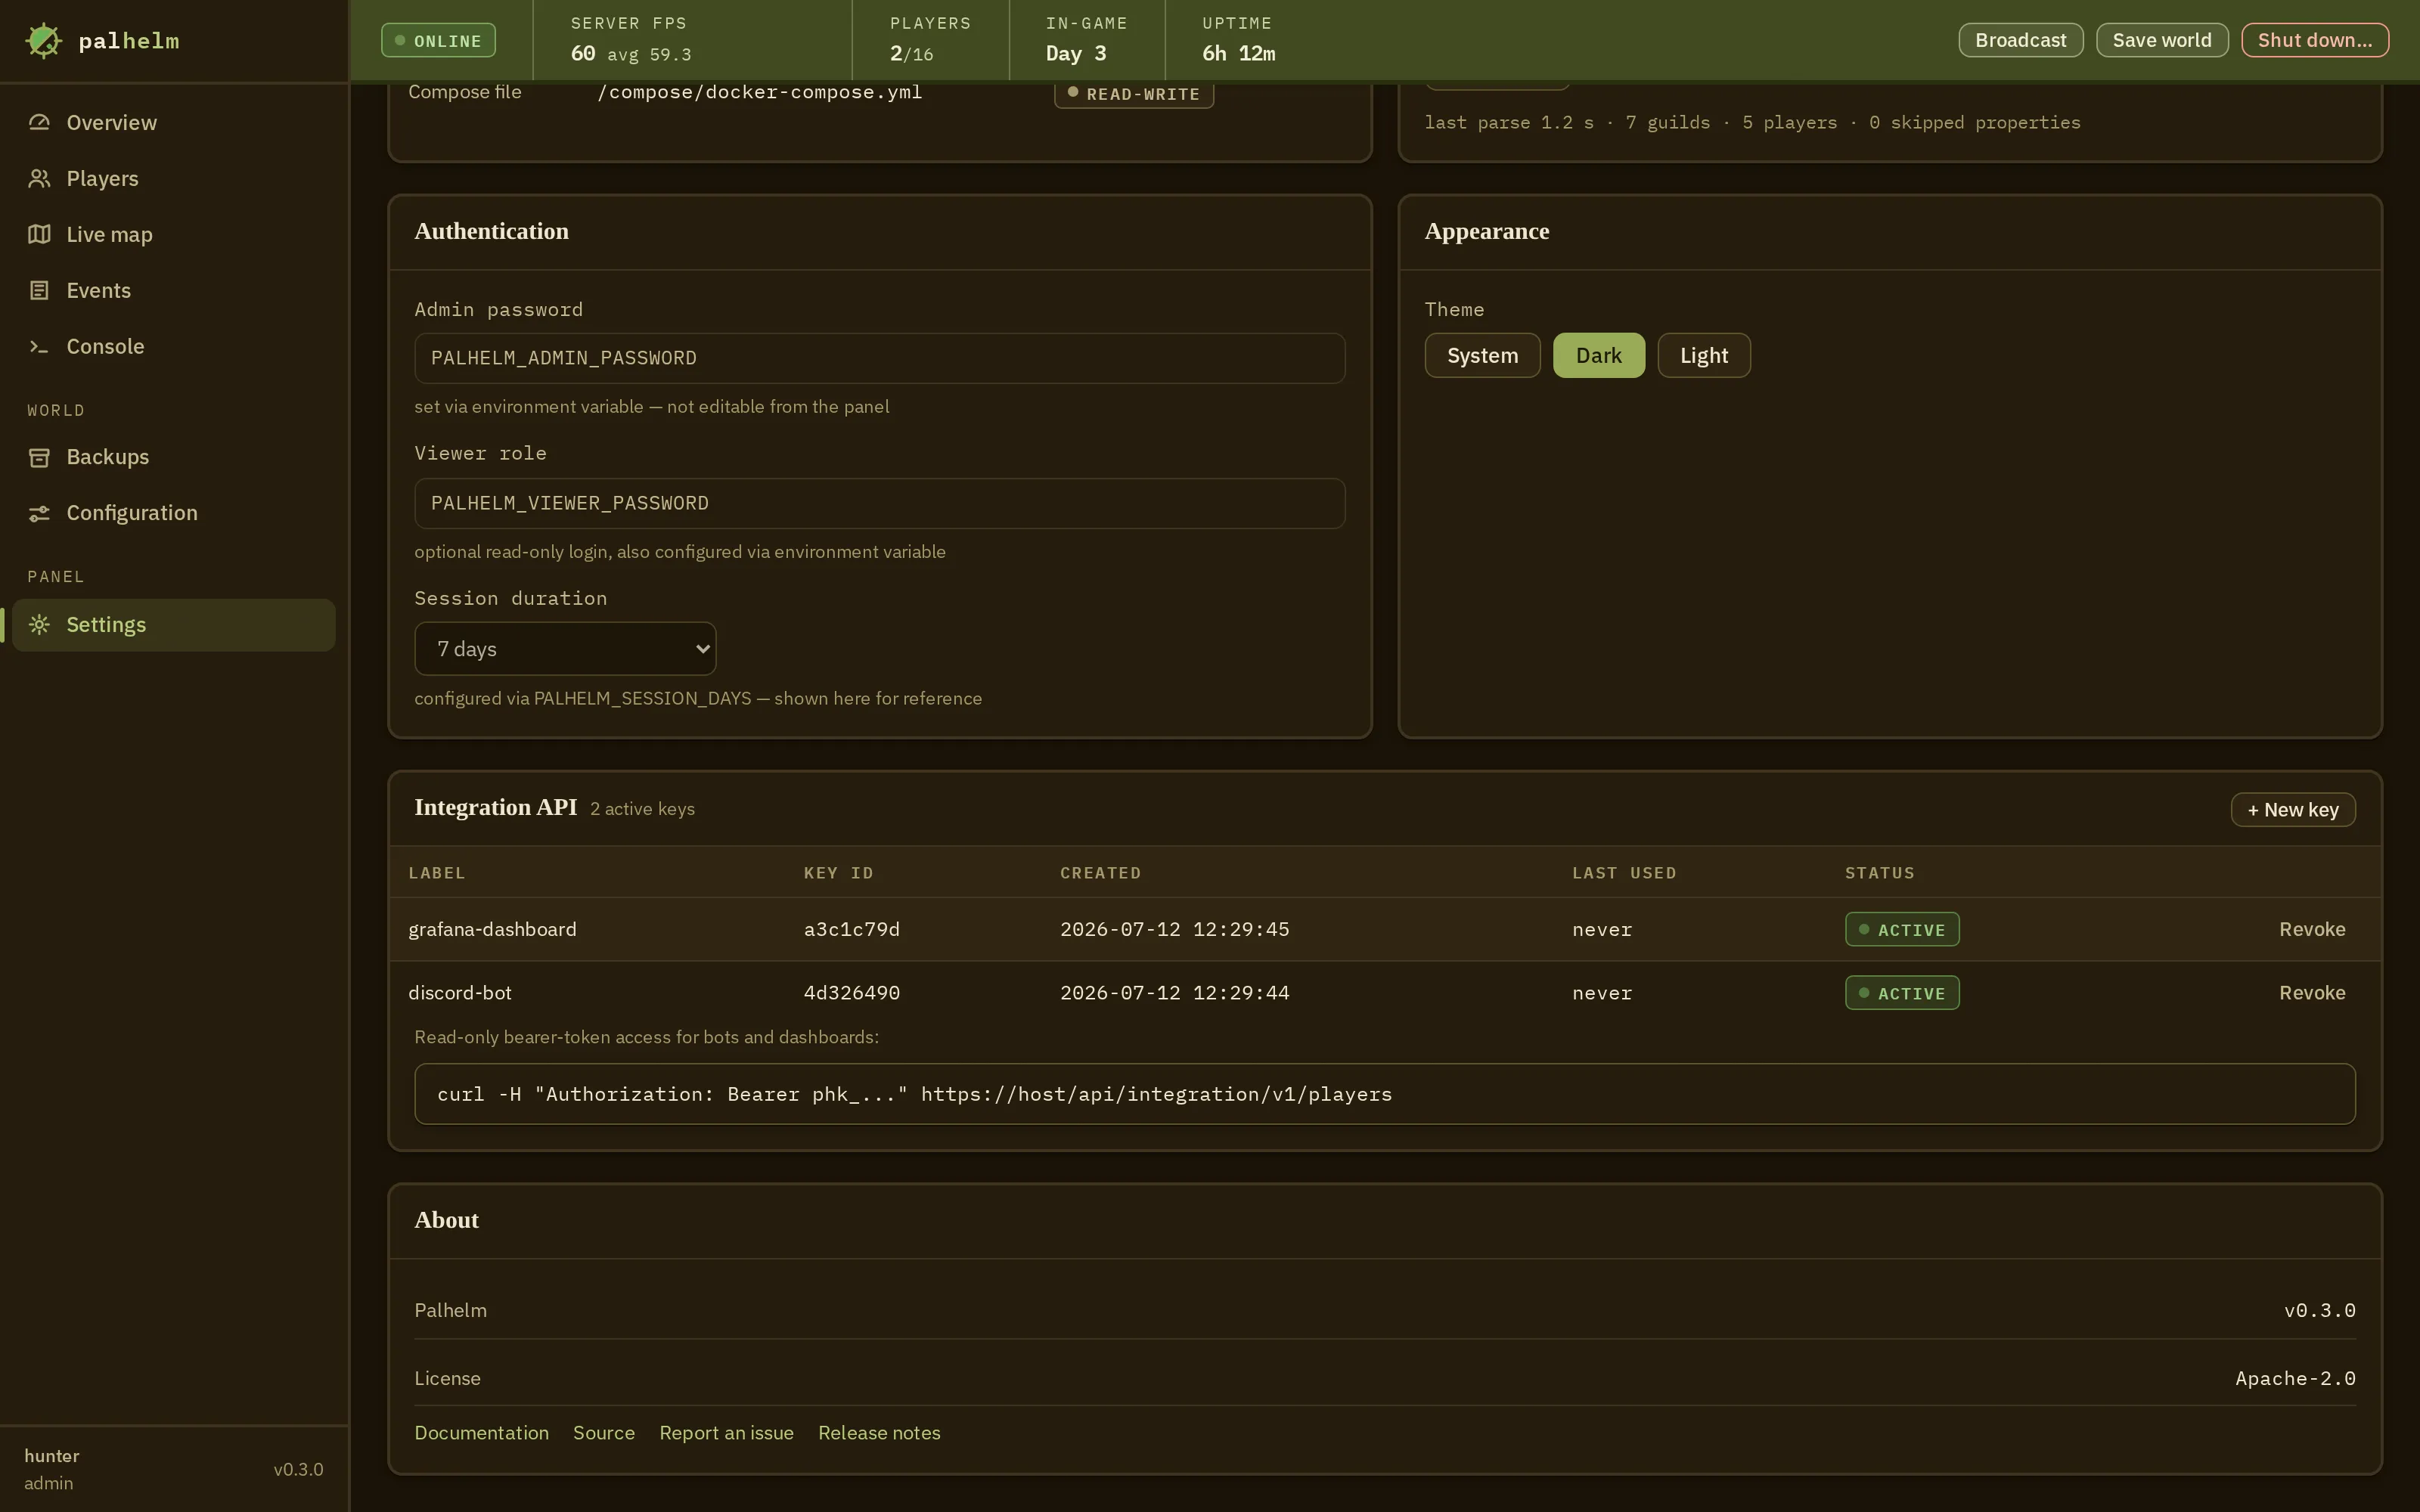Click the compose file path

point(759,92)
